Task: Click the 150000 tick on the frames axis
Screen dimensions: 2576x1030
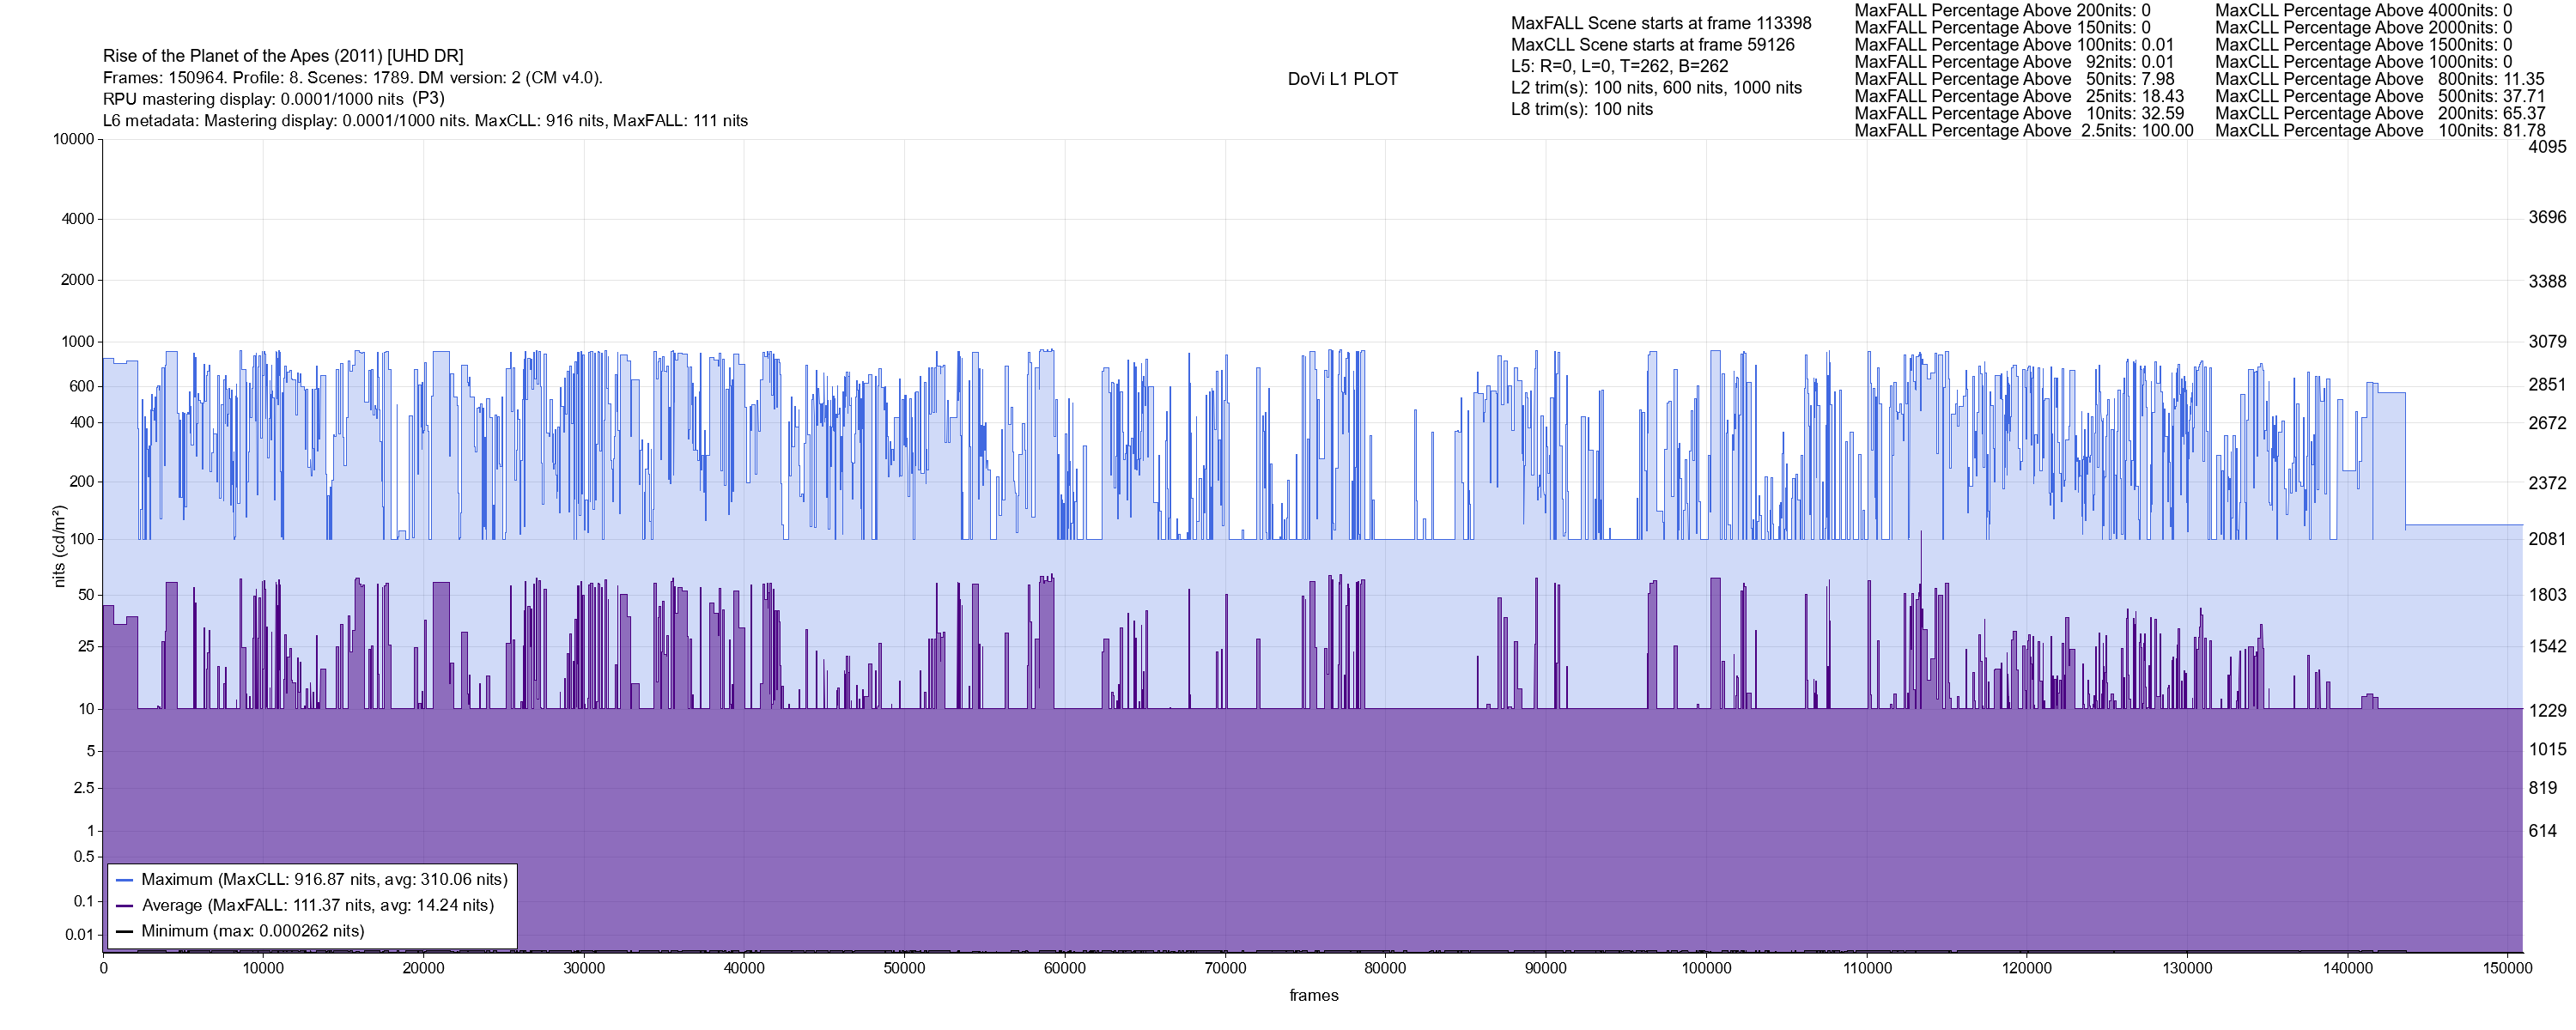Action: (x=2508, y=968)
